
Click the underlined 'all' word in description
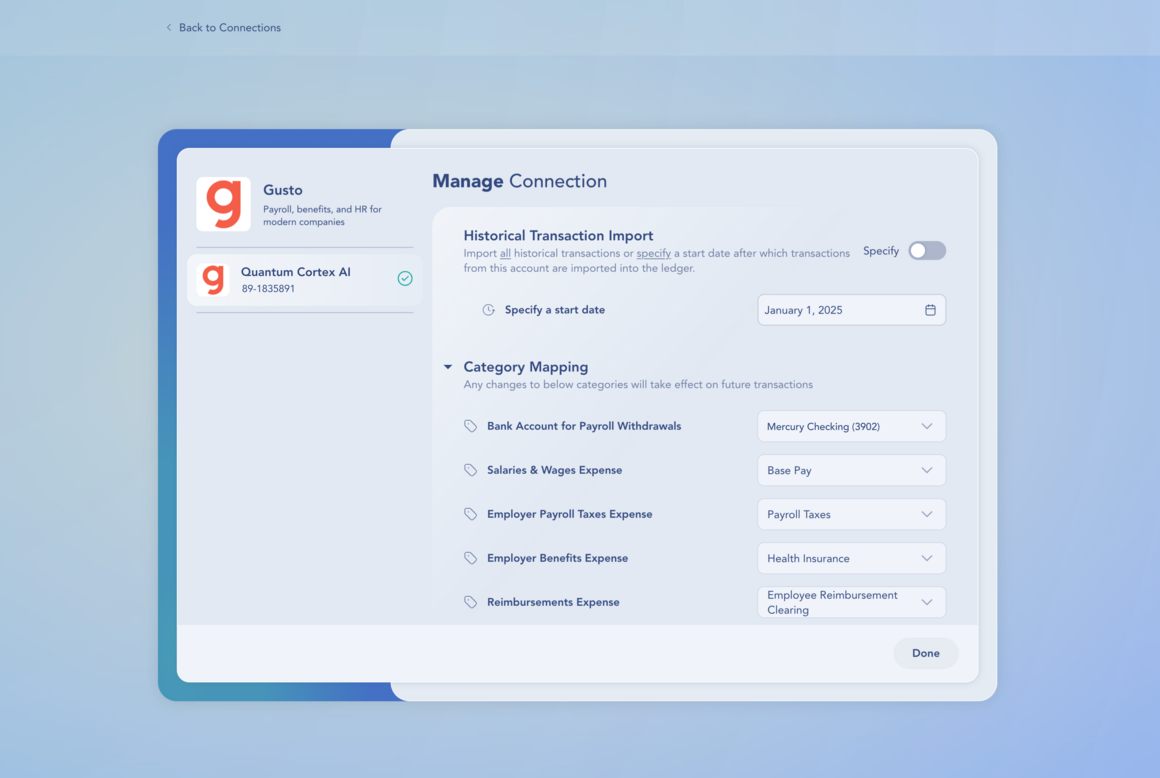505,253
